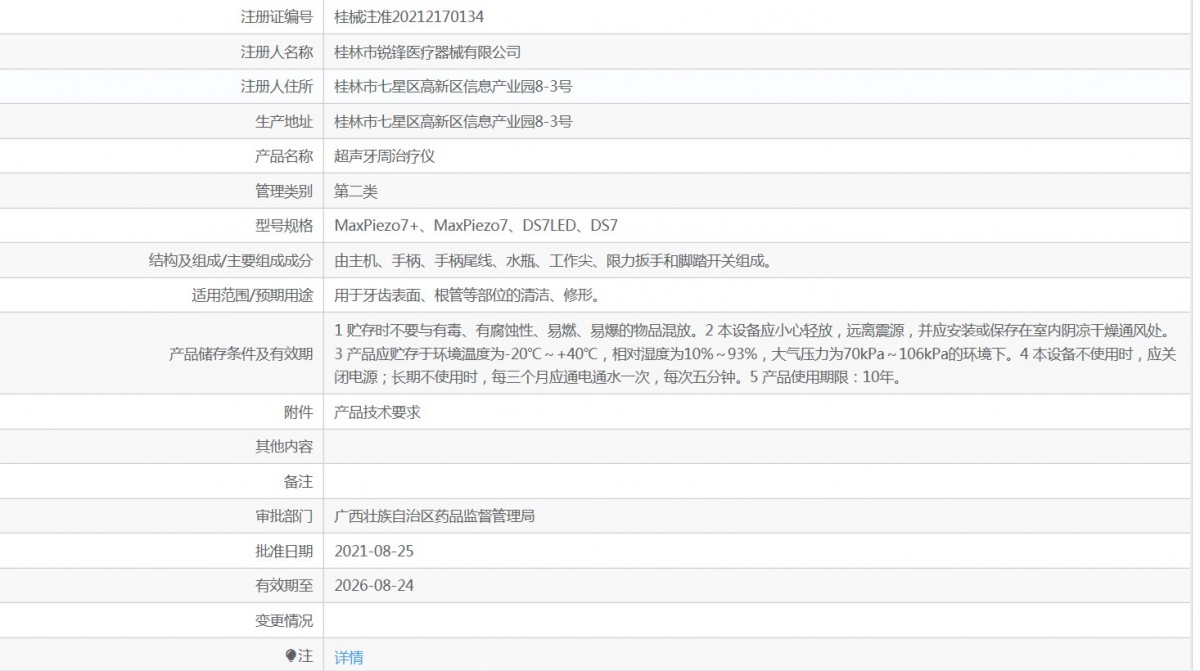The width and height of the screenshot is (1200, 671).
Task: Click approval date 2021-08-25
Action: pyautogui.click(x=374, y=551)
